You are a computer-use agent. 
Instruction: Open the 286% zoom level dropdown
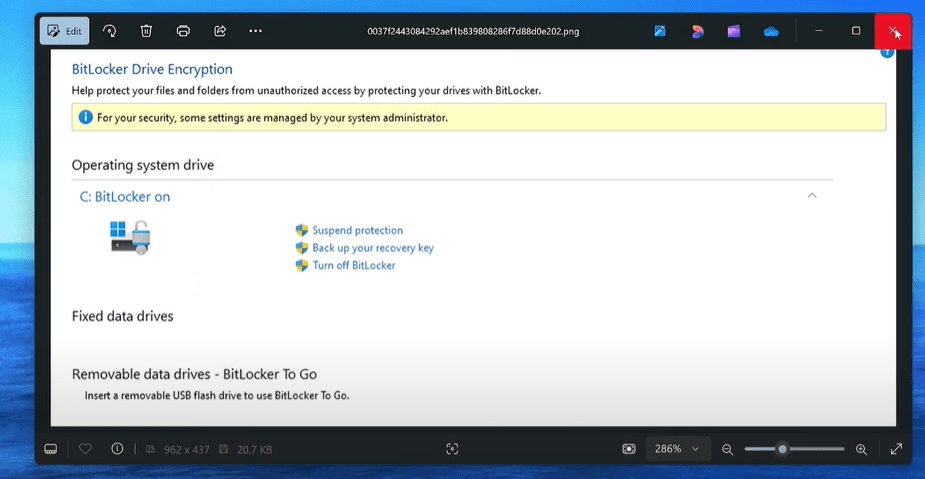(x=679, y=449)
